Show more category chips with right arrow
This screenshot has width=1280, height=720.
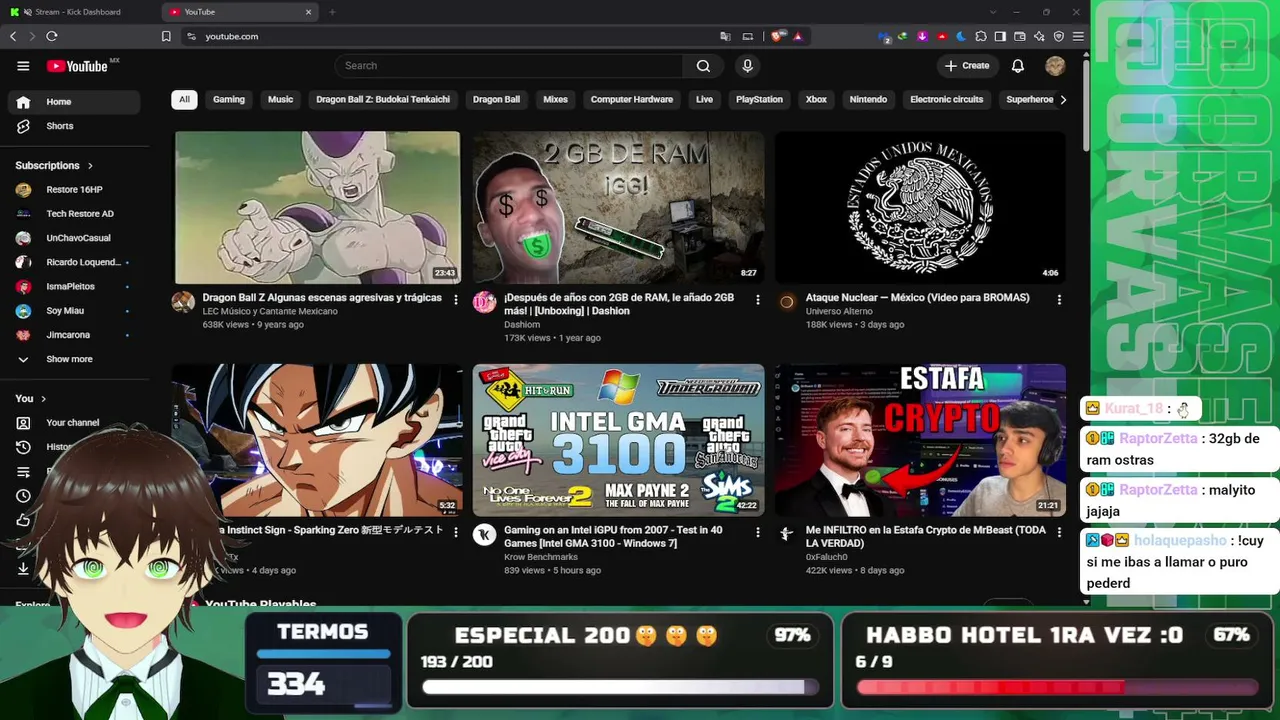[1062, 100]
